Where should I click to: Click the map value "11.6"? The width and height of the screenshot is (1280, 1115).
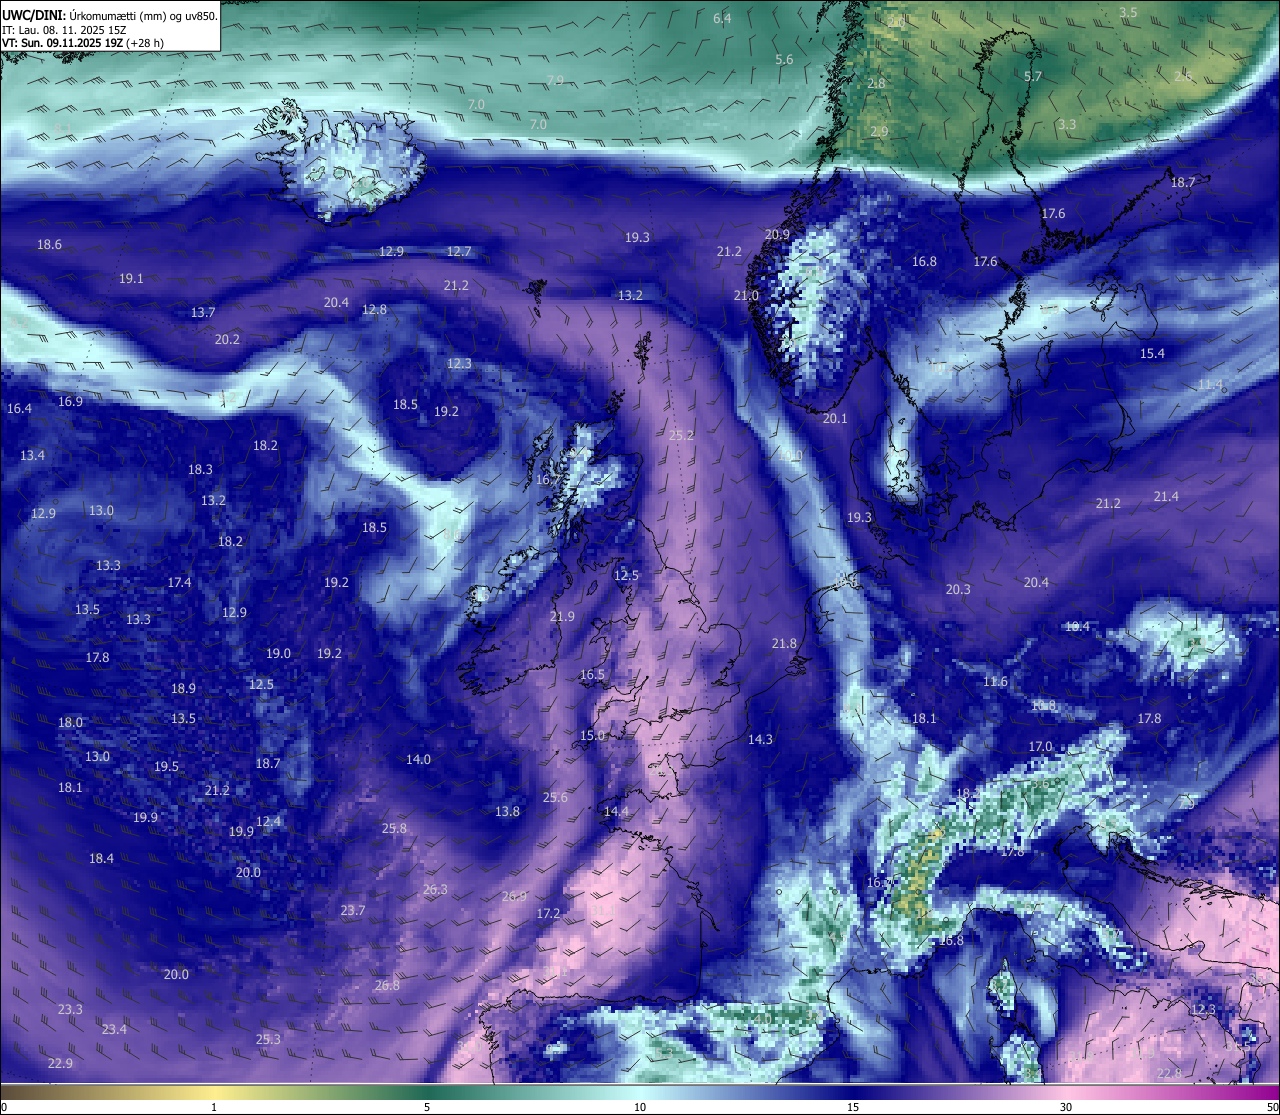(995, 681)
